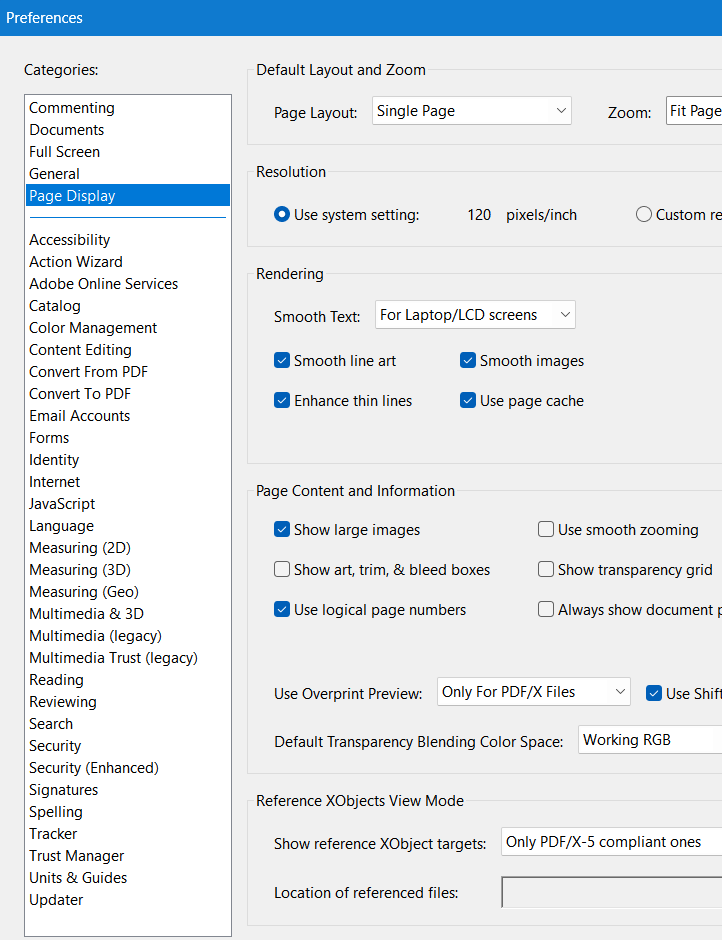Open the Trust Manager preferences

tap(76, 855)
